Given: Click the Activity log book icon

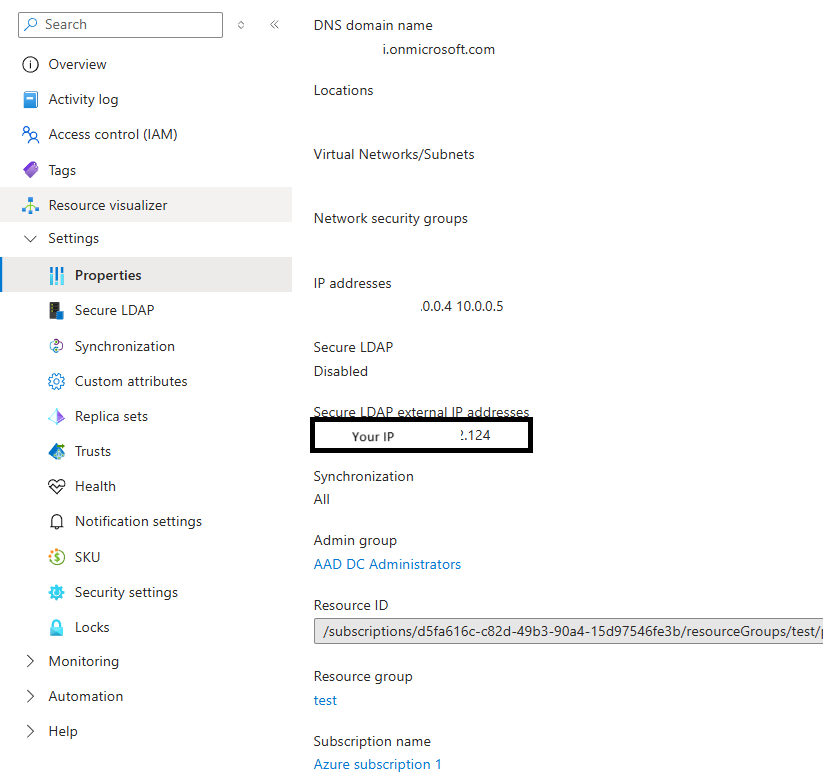Looking at the screenshot, I should pos(33,99).
